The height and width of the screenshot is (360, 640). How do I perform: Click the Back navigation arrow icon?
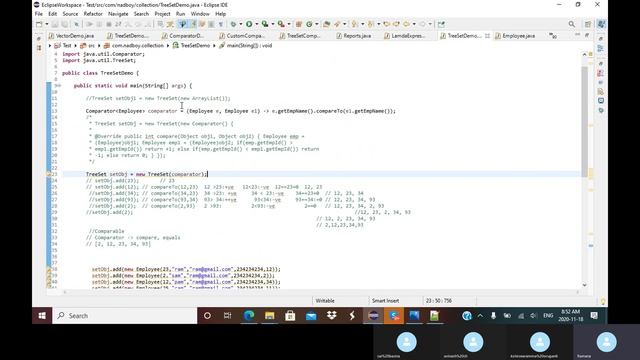pyautogui.click(x=406, y=24)
